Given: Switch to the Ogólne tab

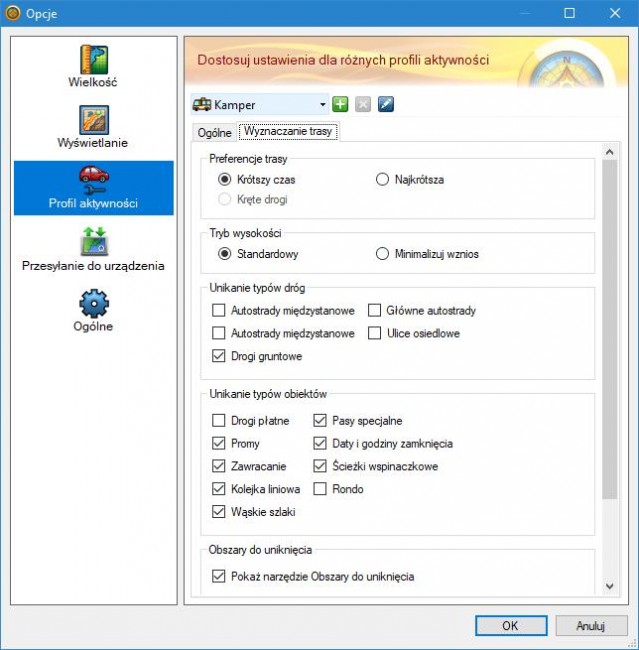Looking at the screenshot, I should [x=214, y=133].
